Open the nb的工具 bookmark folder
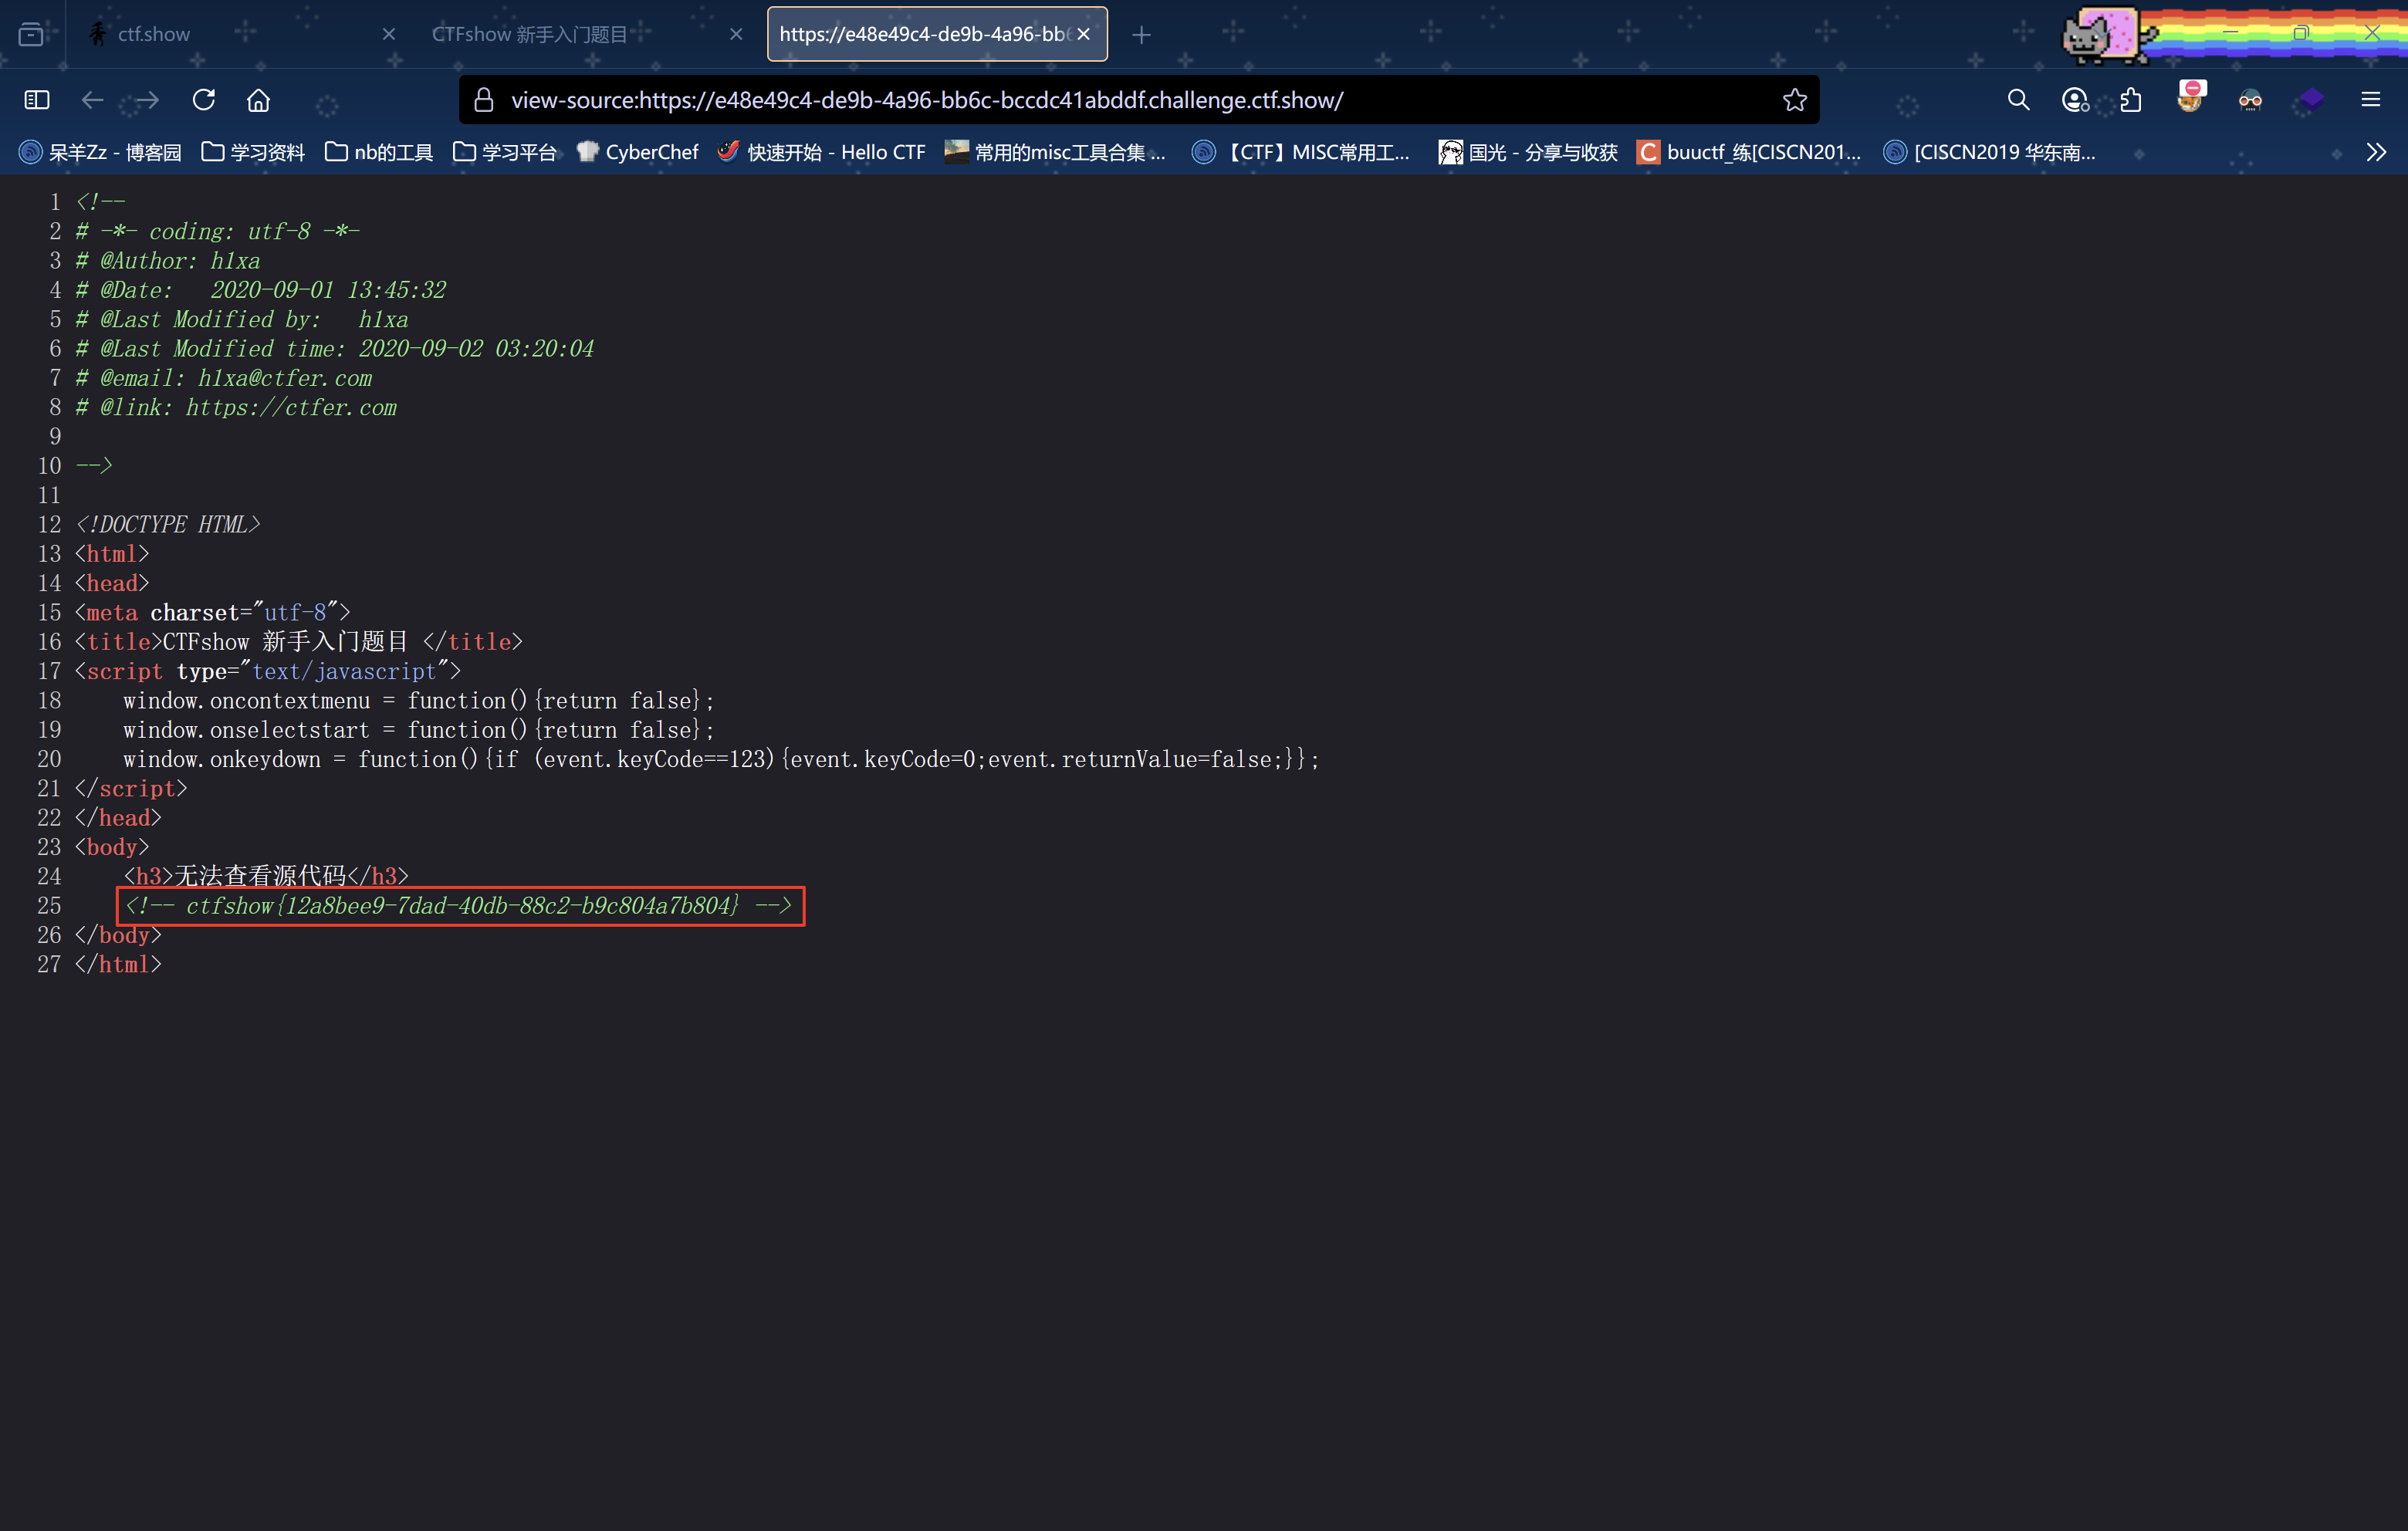2408x1531 pixels. tap(379, 152)
